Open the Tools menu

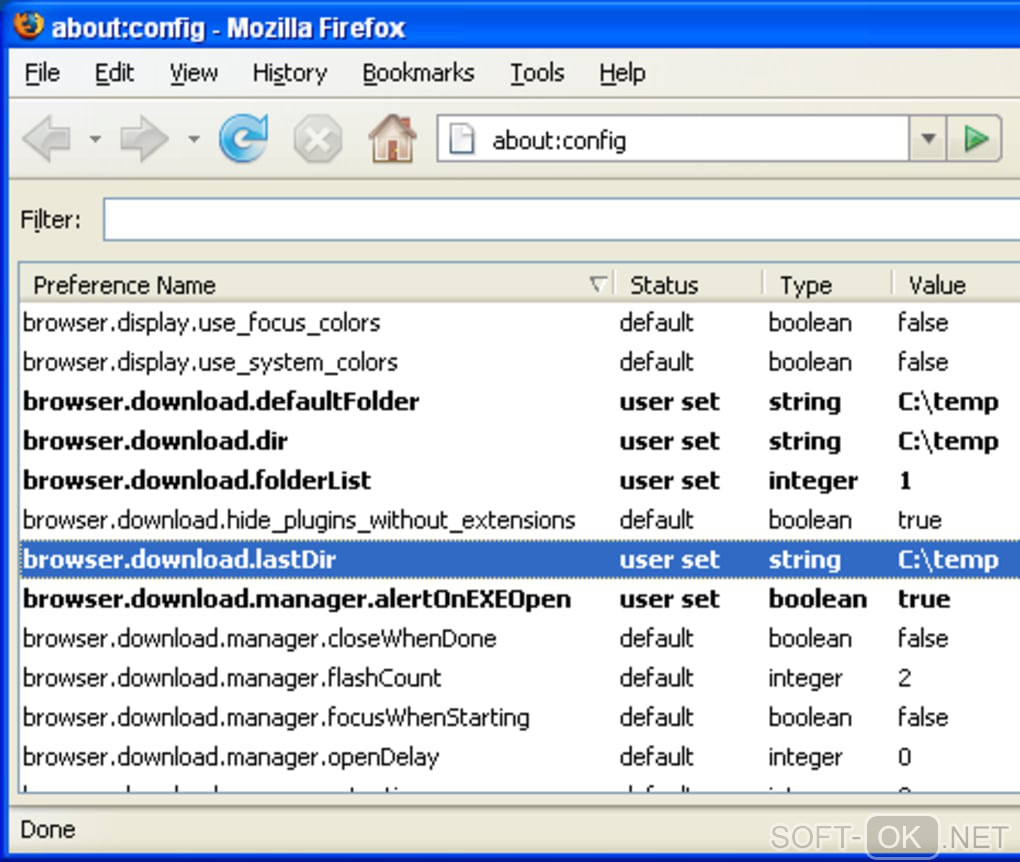click(x=537, y=73)
